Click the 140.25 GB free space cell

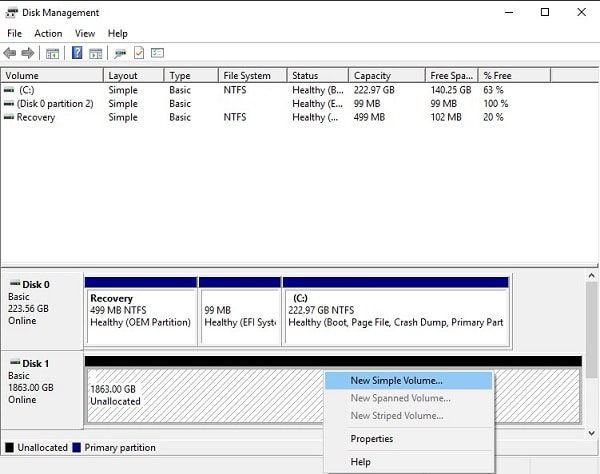pyautogui.click(x=451, y=90)
